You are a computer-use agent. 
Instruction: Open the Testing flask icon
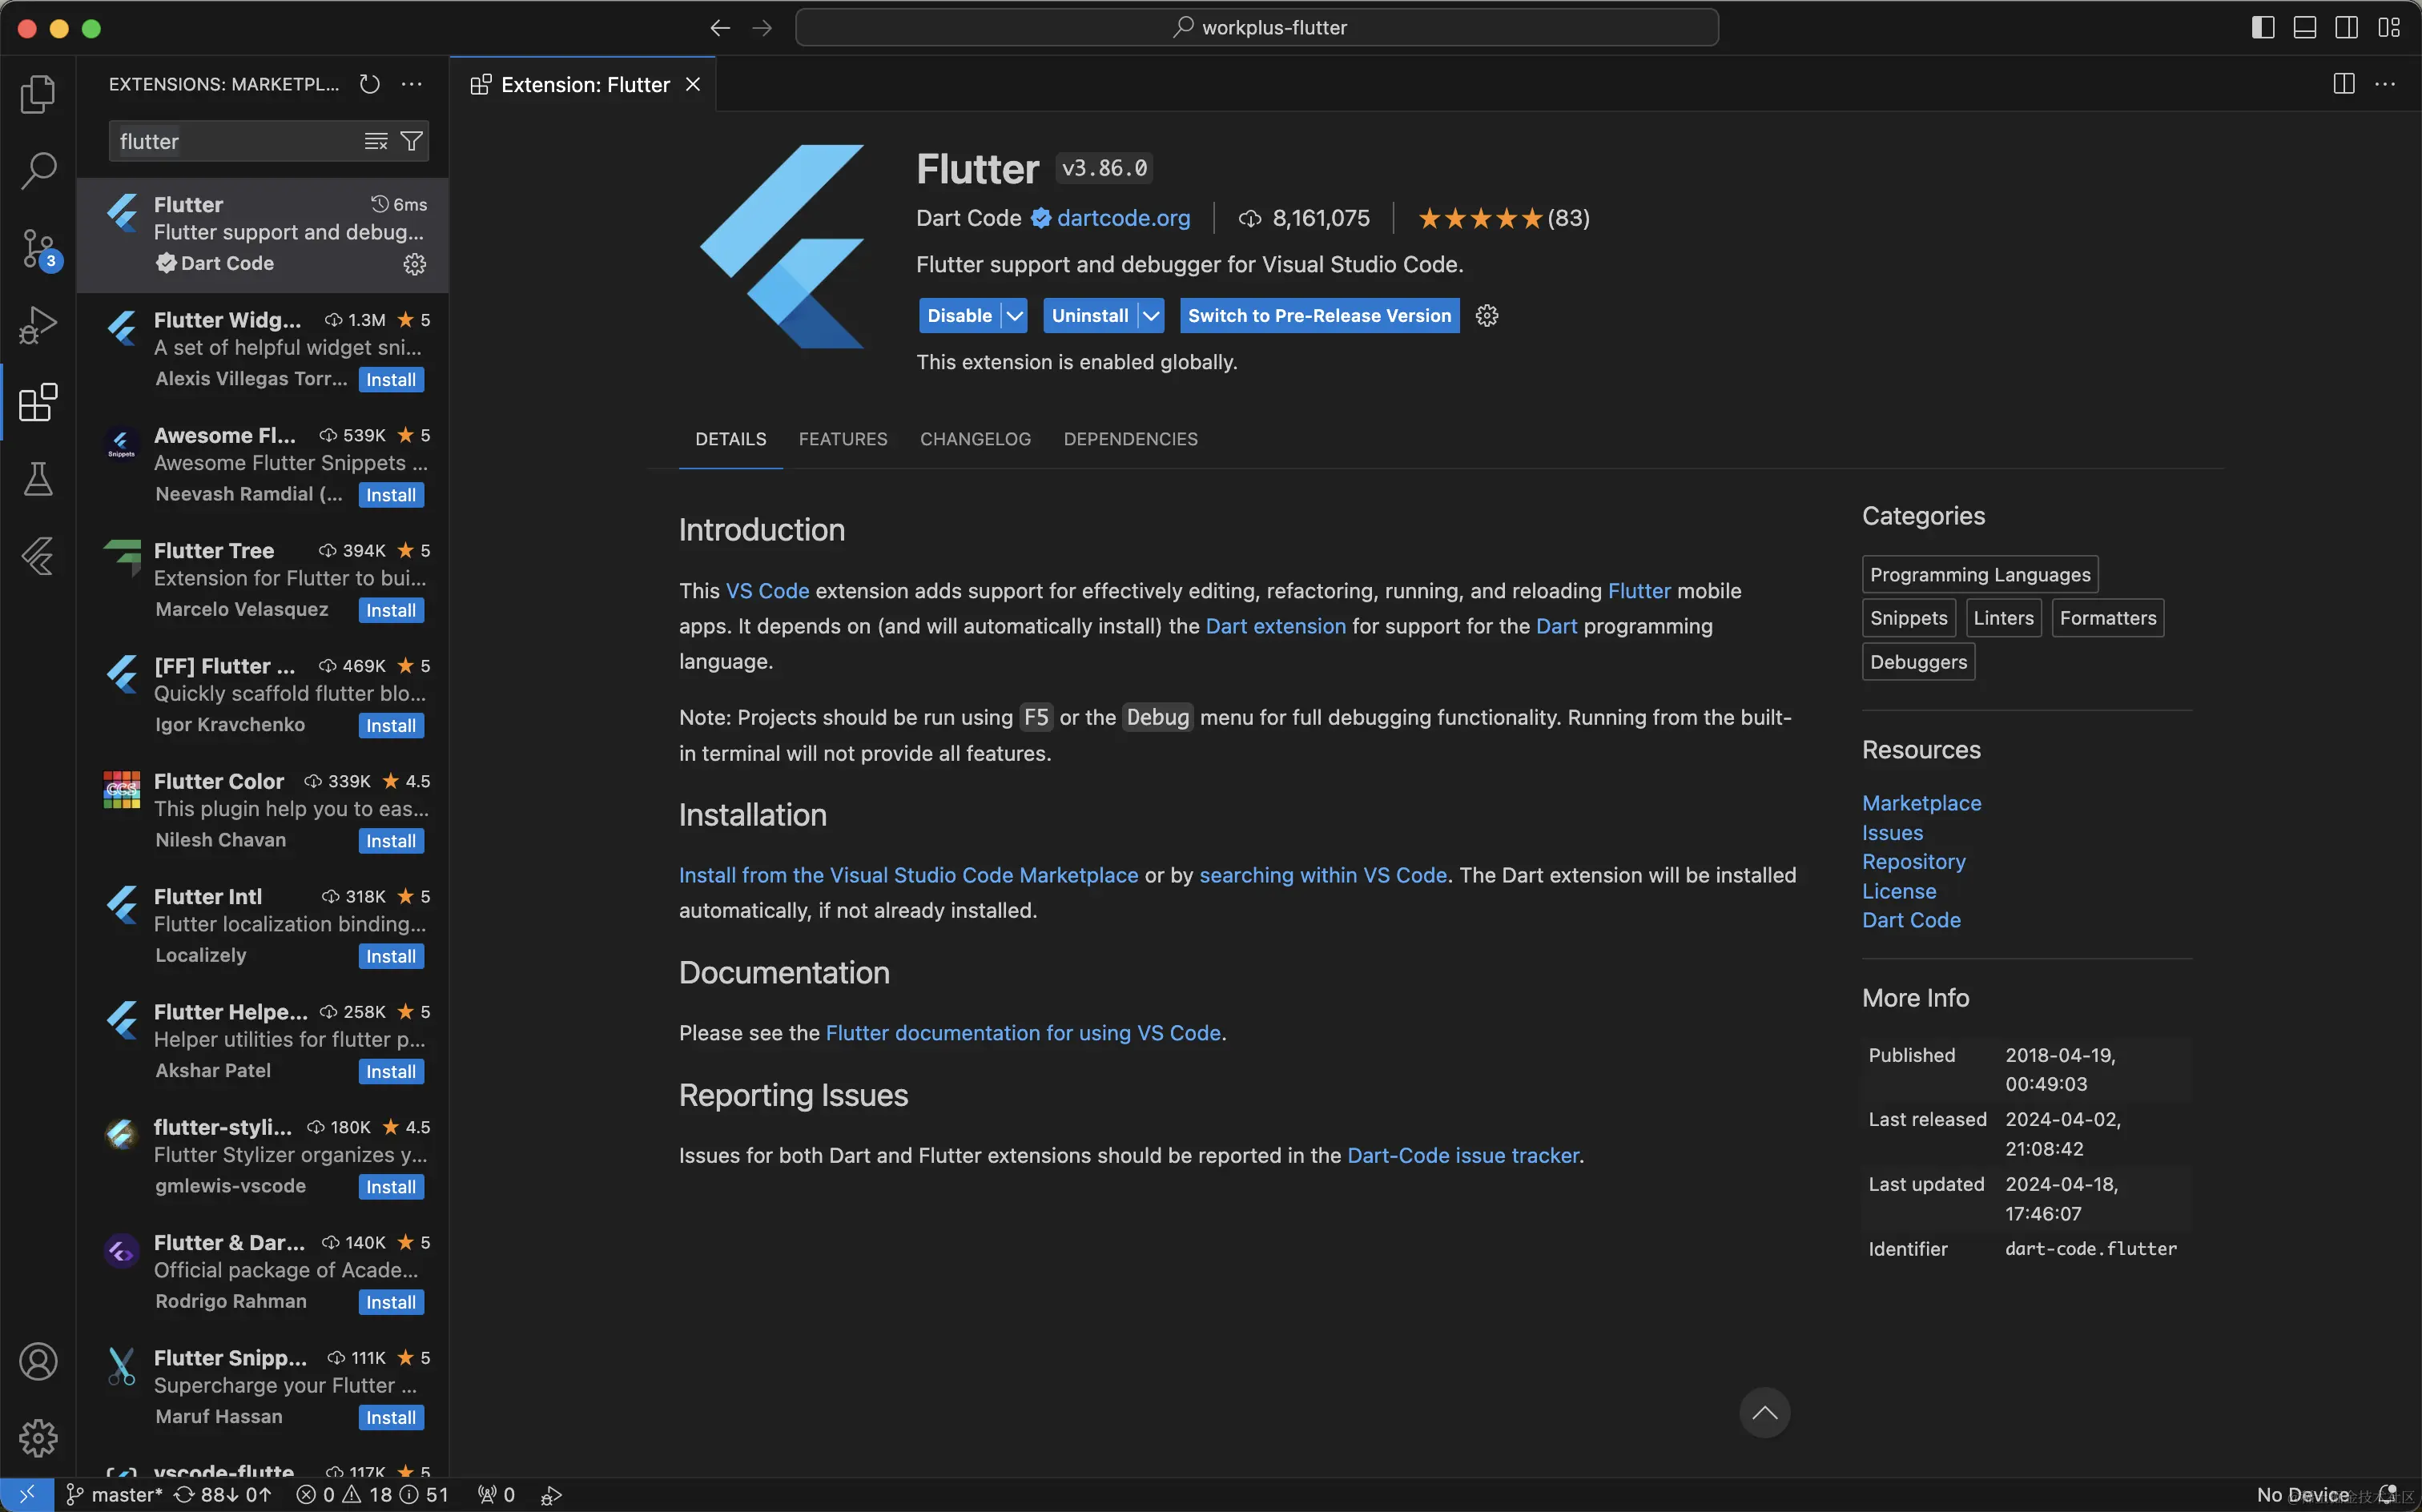pos(38,479)
